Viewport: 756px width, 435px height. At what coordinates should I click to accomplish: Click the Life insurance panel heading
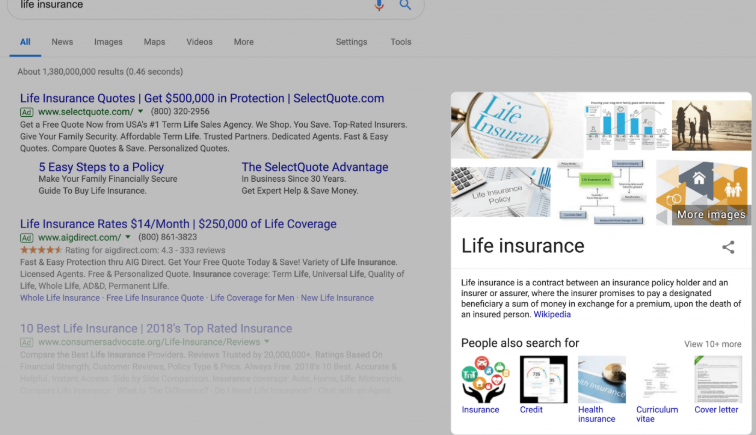523,246
